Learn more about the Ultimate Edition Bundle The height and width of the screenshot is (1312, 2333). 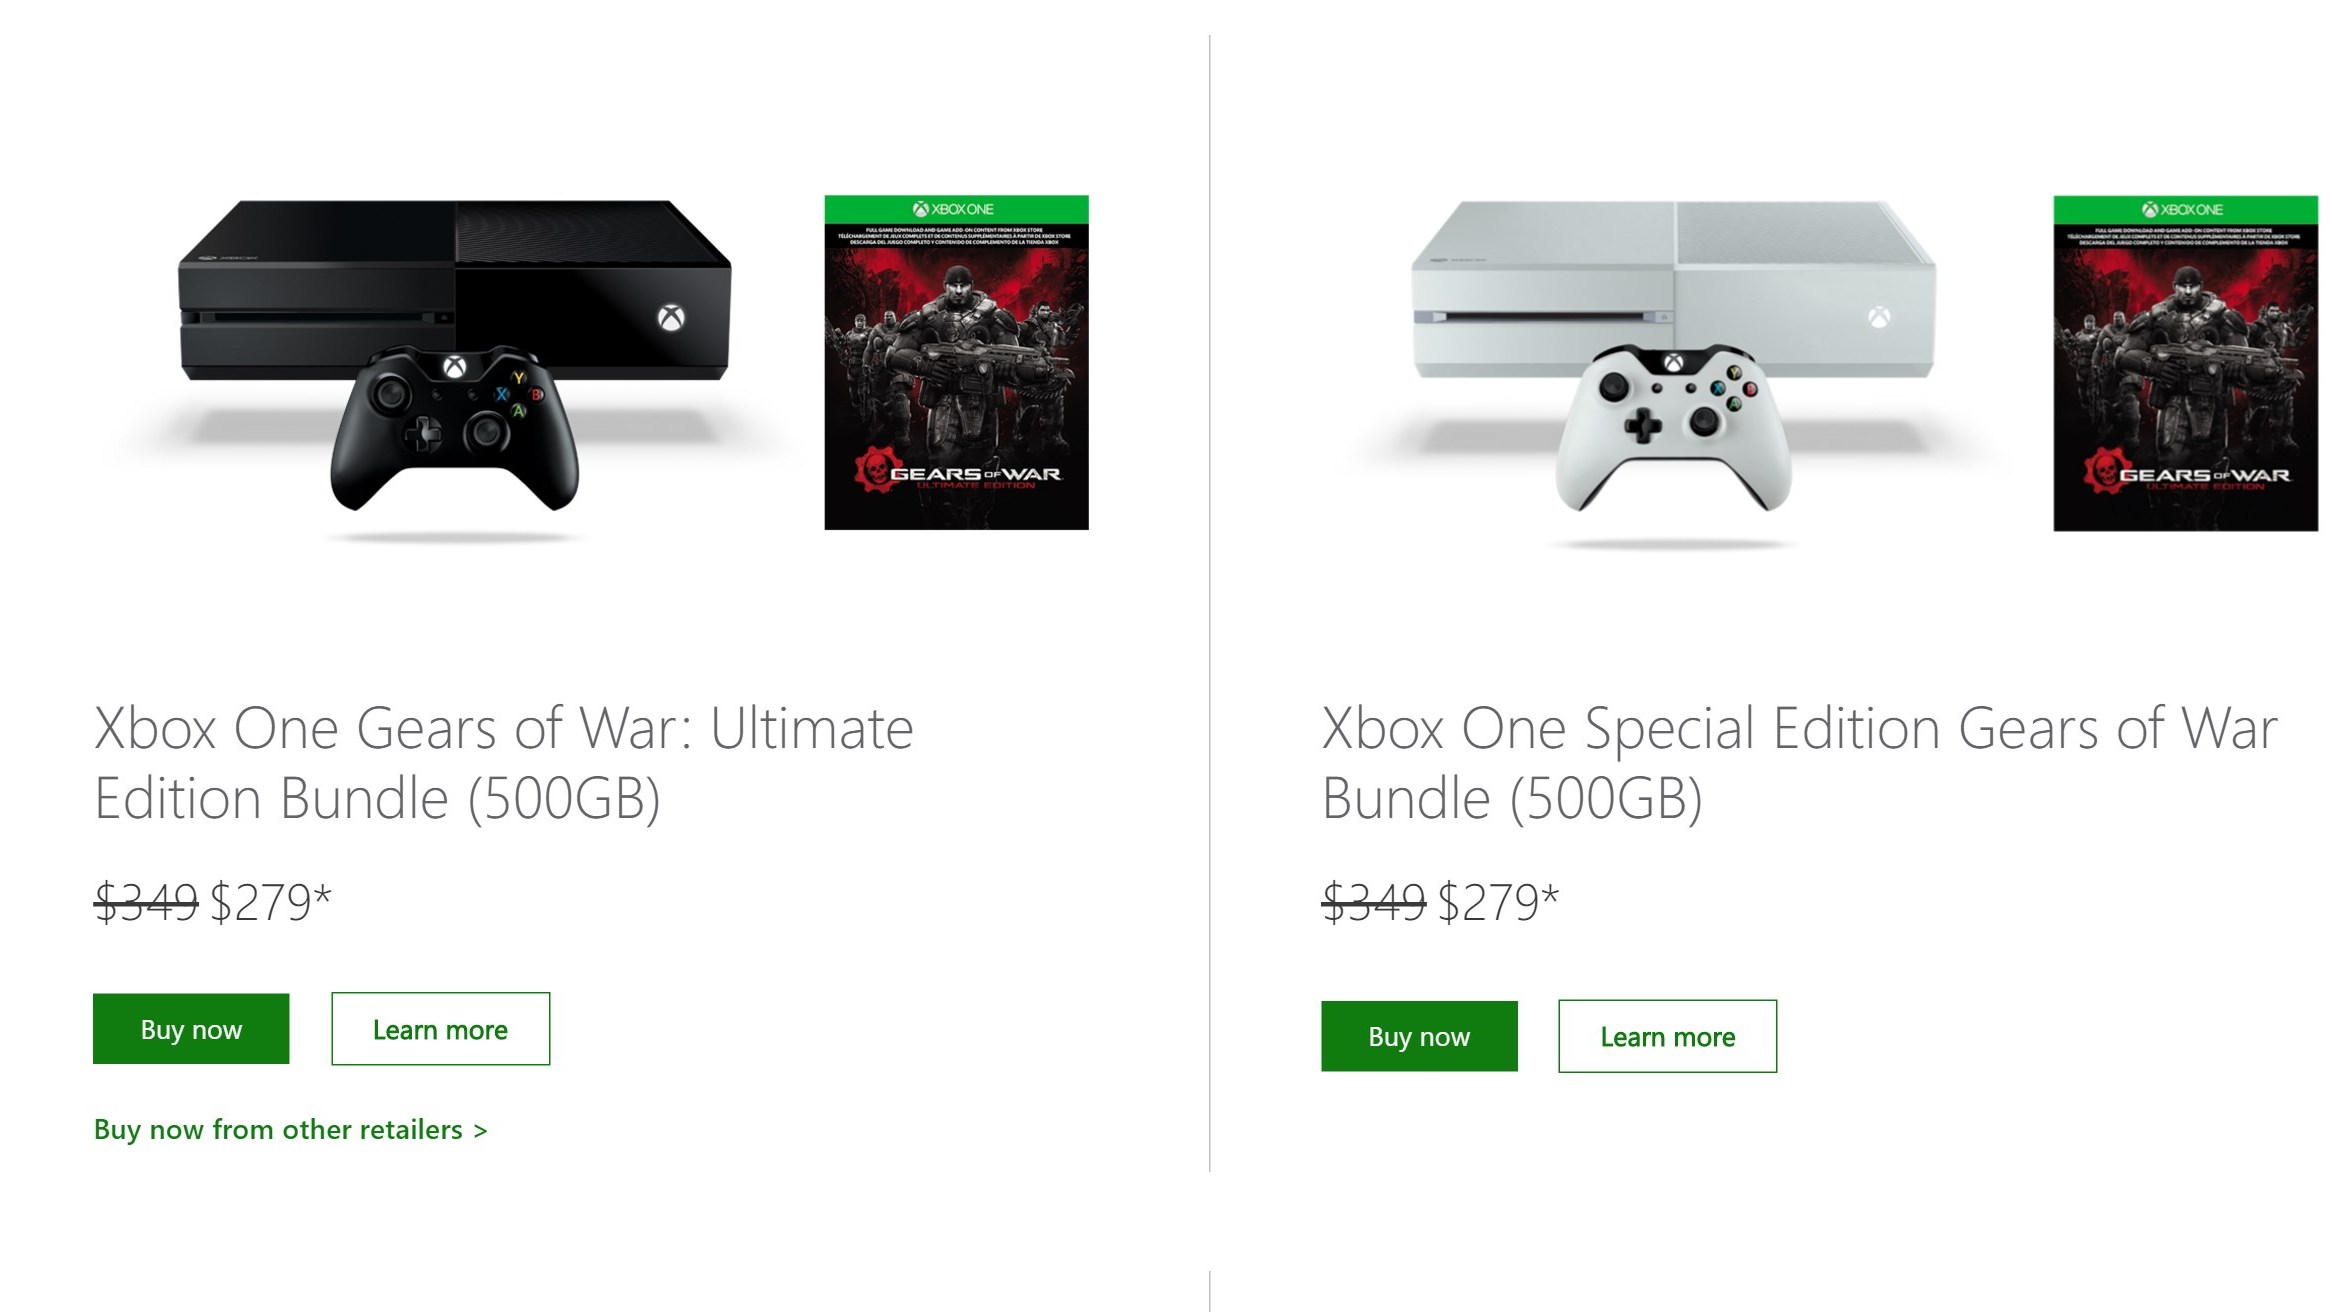(x=440, y=1029)
